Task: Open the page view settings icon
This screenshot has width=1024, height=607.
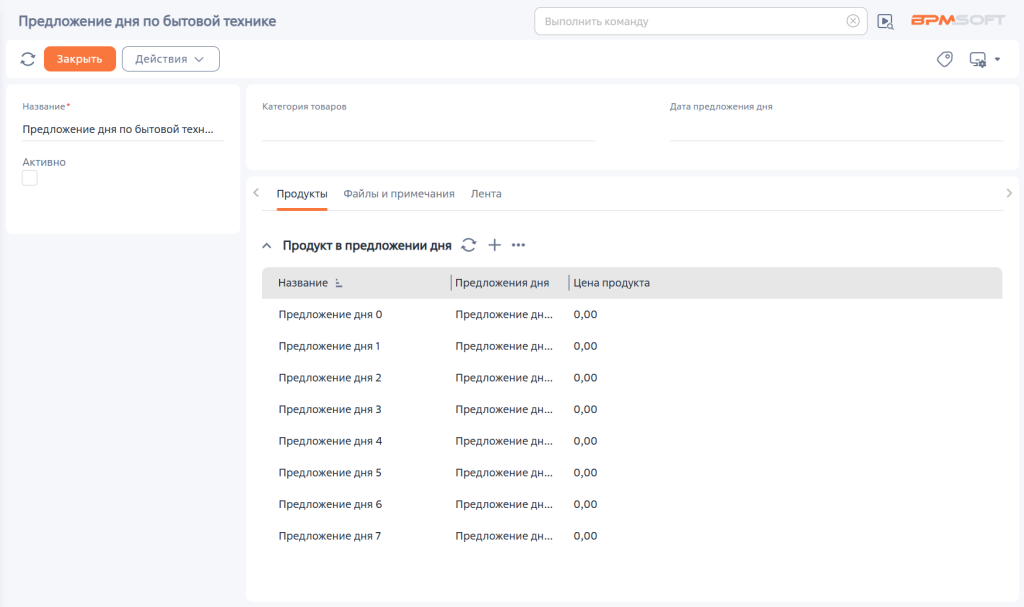Action: click(x=983, y=59)
